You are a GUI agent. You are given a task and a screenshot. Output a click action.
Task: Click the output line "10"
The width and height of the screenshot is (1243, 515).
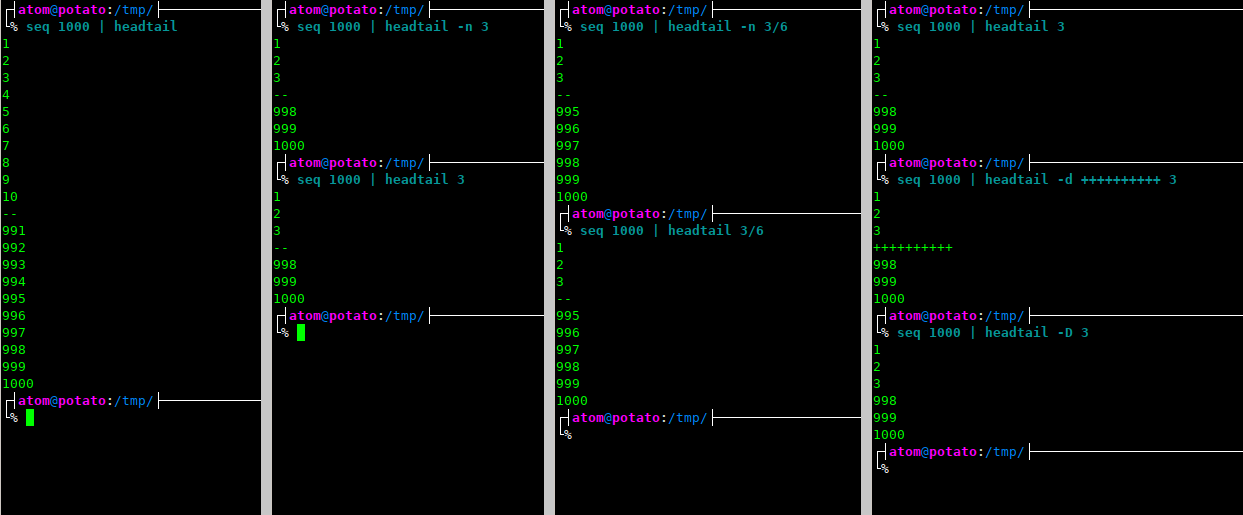click(x=10, y=197)
